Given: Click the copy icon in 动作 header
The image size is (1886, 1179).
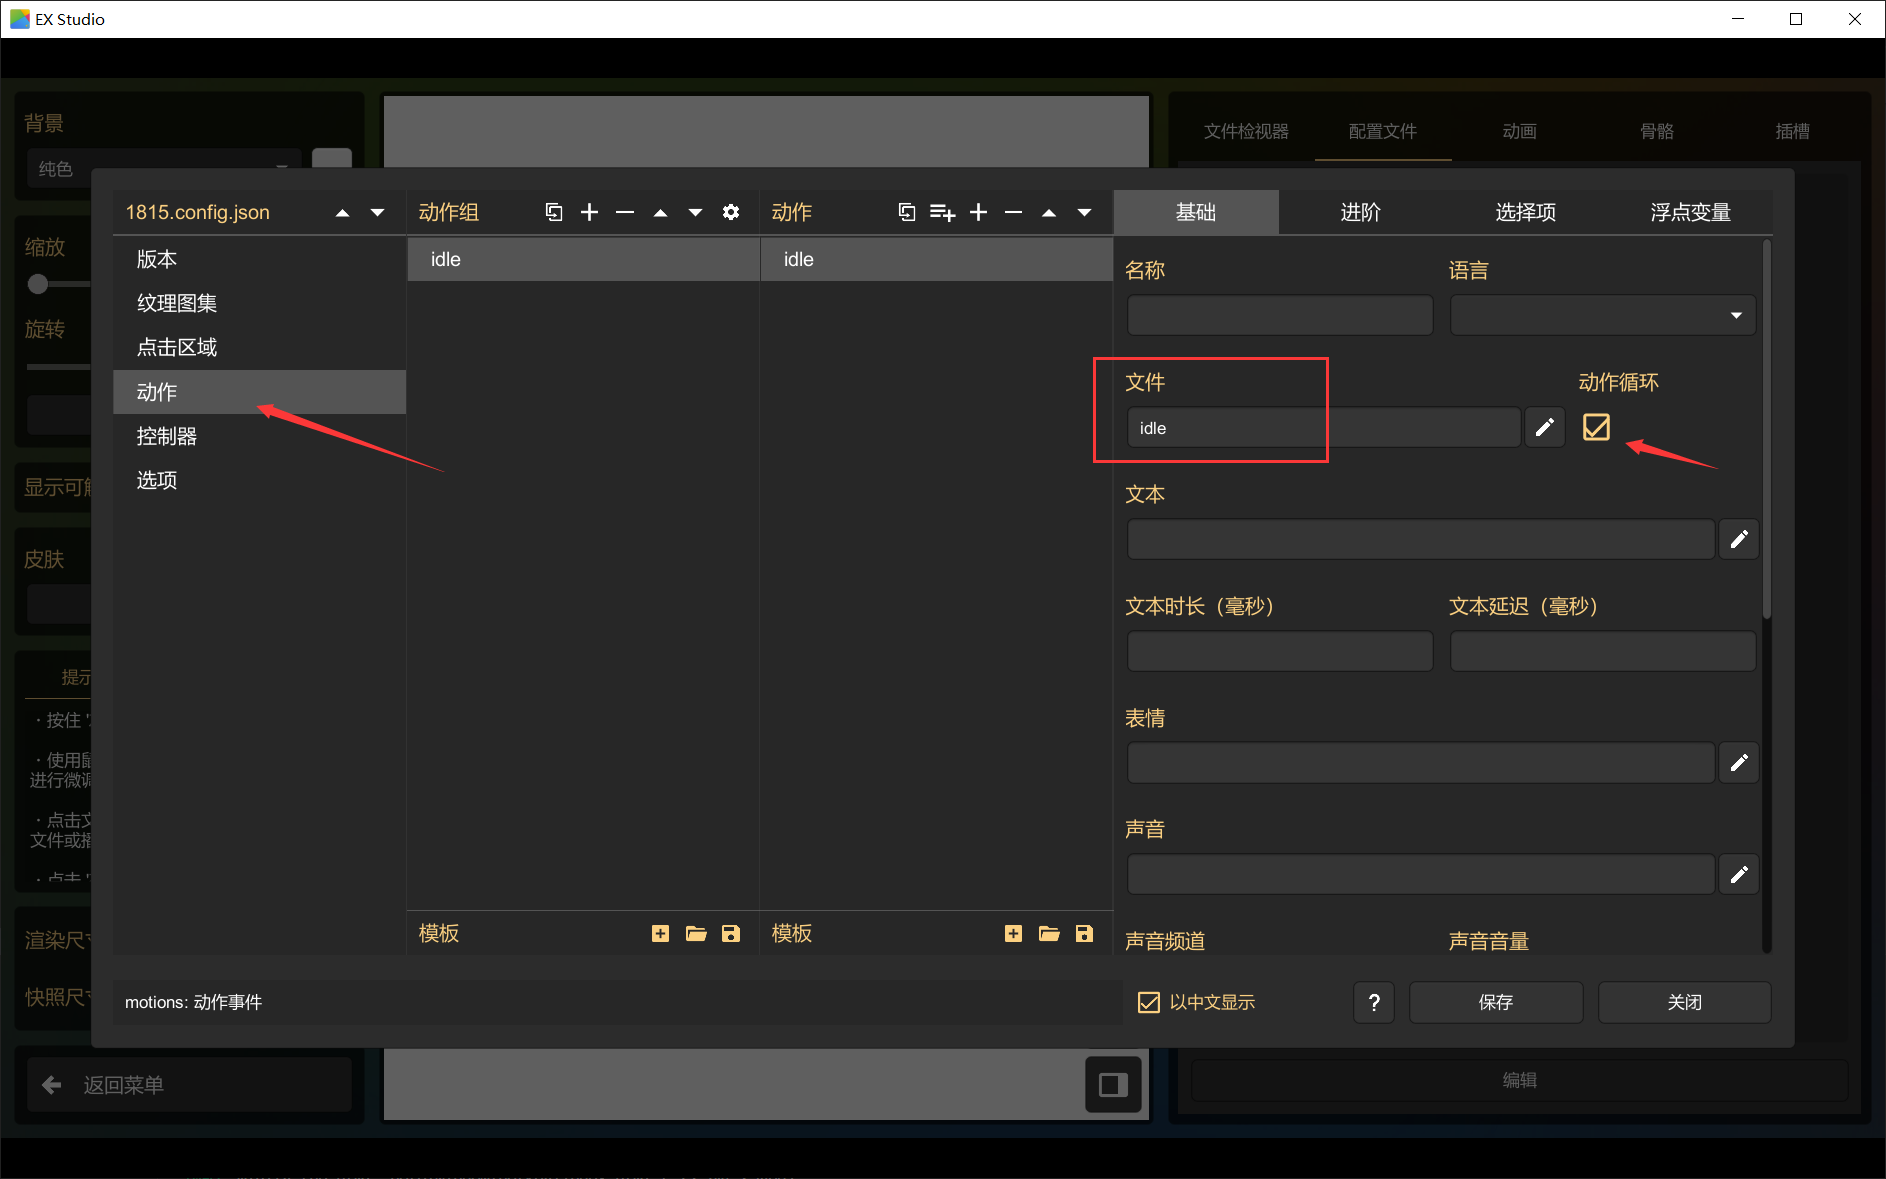Looking at the screenshot, I should click(x=907, y=212).
